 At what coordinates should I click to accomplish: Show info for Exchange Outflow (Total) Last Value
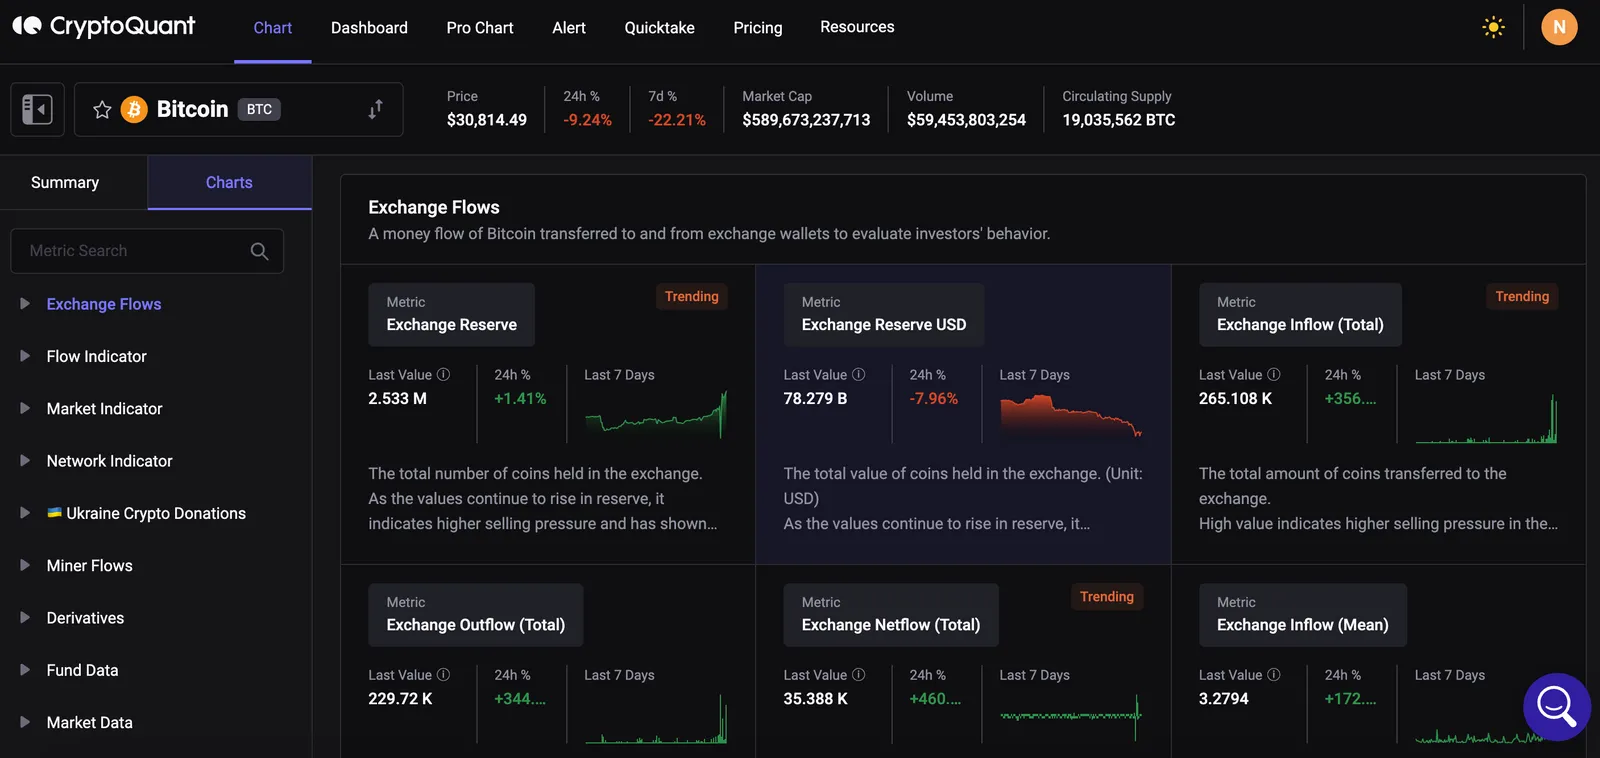[443, 674]
